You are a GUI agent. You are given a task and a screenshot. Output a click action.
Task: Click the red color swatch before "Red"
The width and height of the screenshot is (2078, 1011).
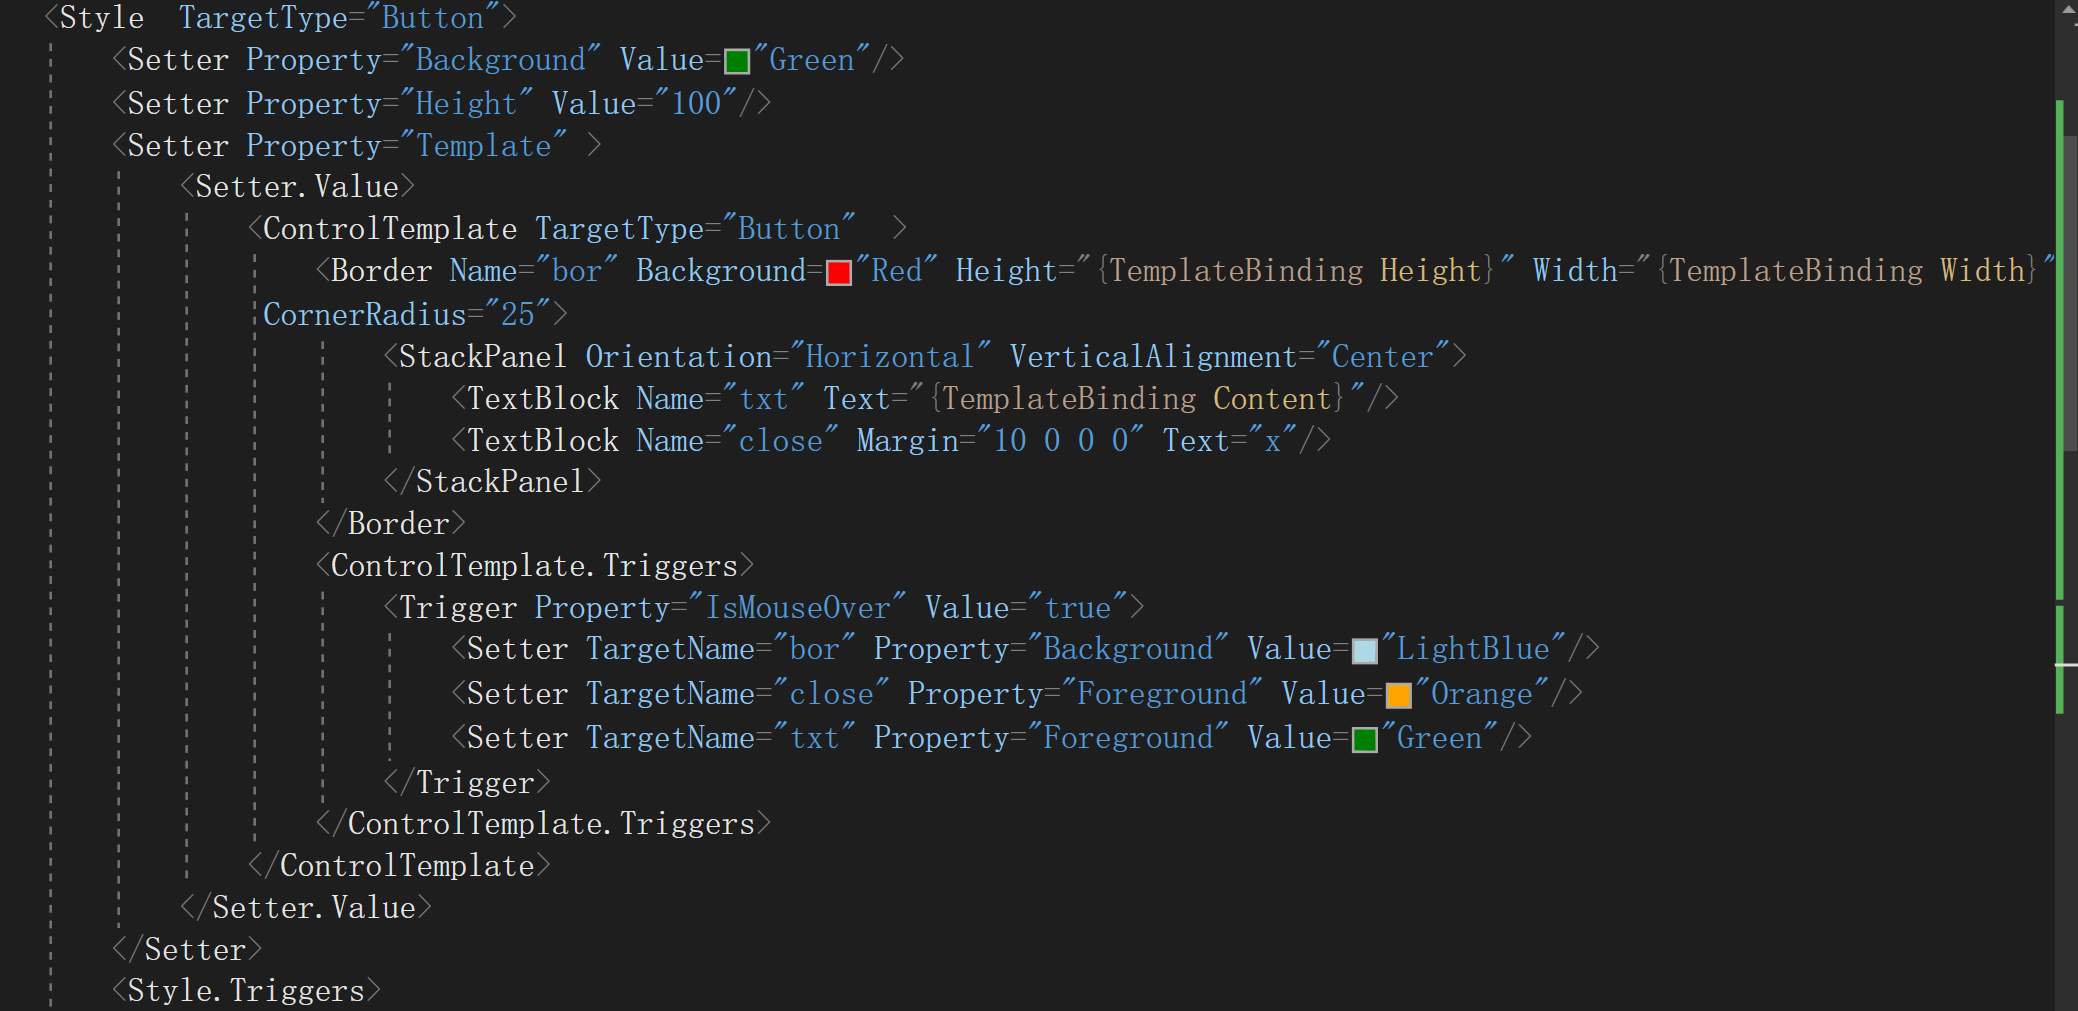pos(838,273)
